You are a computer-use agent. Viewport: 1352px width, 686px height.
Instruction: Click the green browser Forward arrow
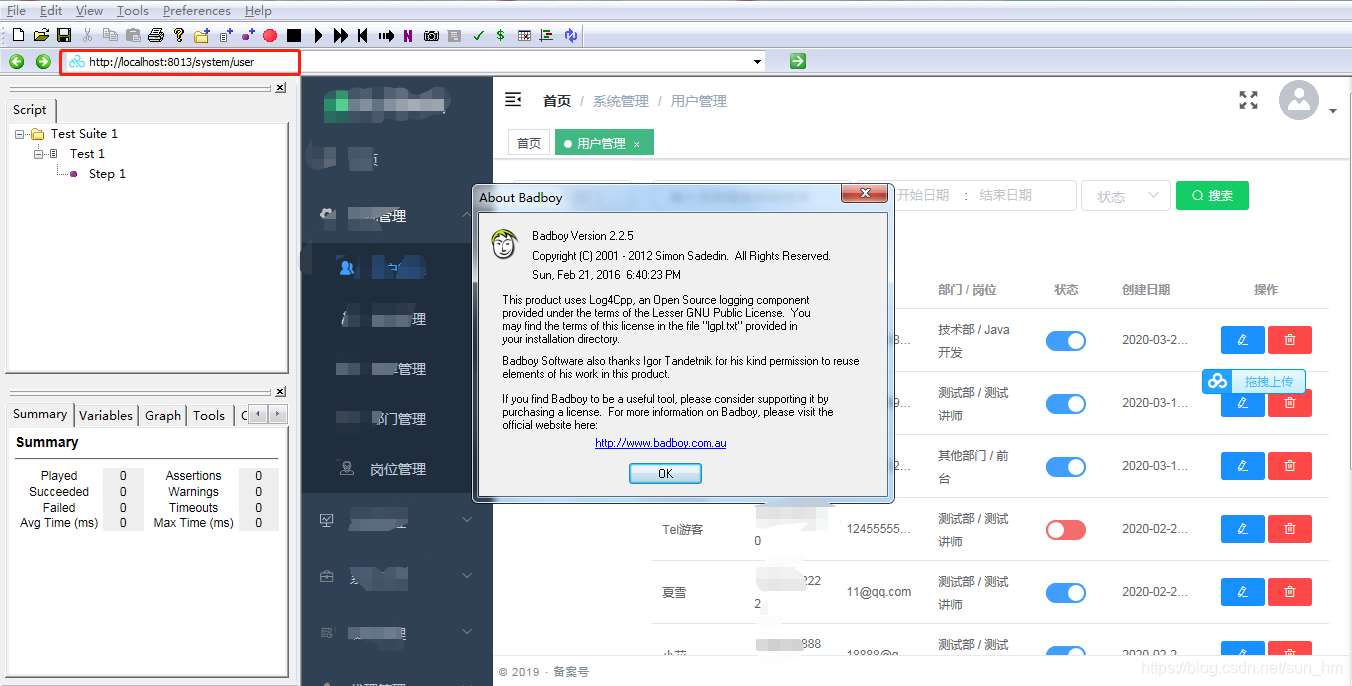[43, 61]
